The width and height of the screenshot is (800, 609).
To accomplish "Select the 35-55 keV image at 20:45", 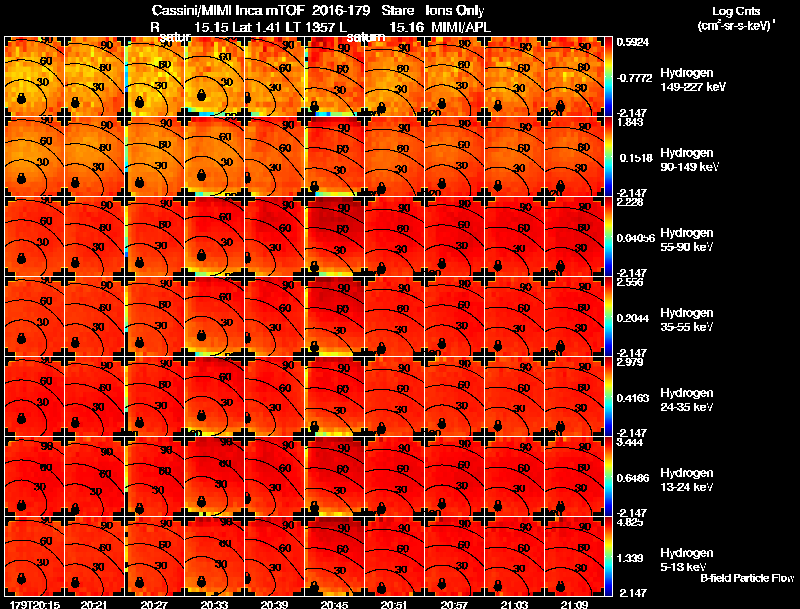I will (x=334, y=317).
